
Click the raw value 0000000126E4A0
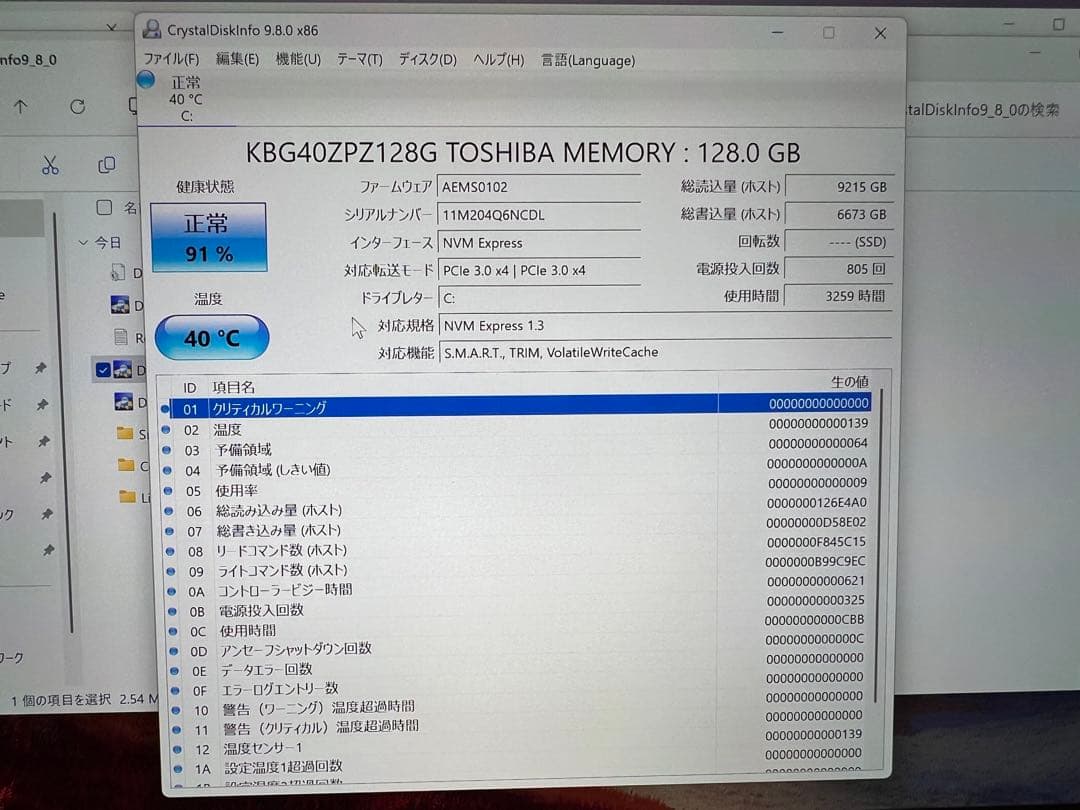[817, 503]
